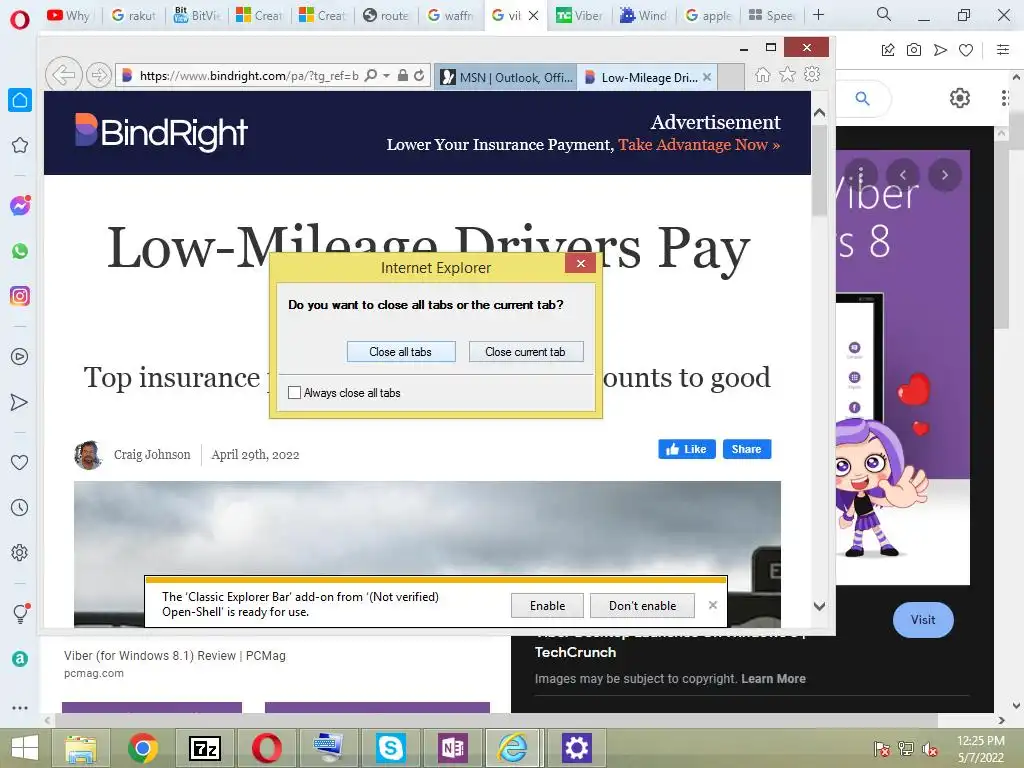Click IE page scroll-up arrow

820,113
